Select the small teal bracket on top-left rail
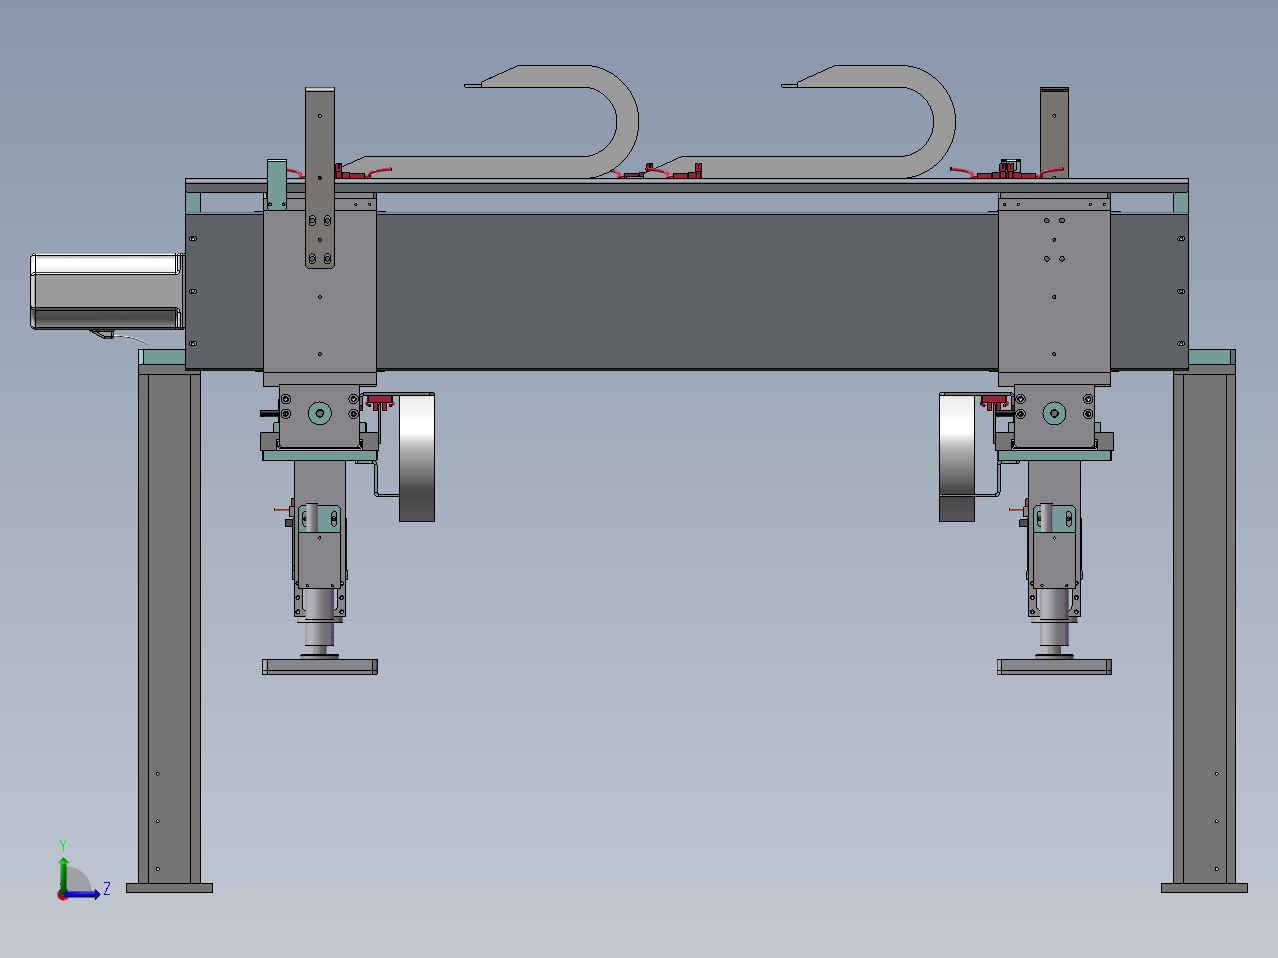The height and width of the screenshot is (958, 1278). click(277, 184)
